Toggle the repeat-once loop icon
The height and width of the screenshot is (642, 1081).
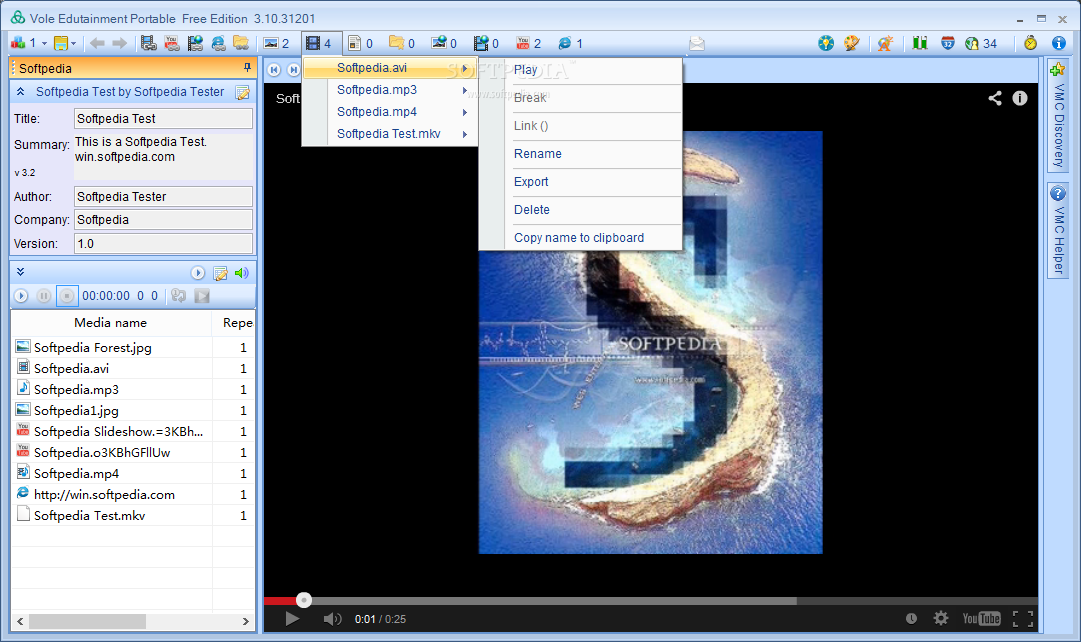pyautogui.click(x=179, y=296)
